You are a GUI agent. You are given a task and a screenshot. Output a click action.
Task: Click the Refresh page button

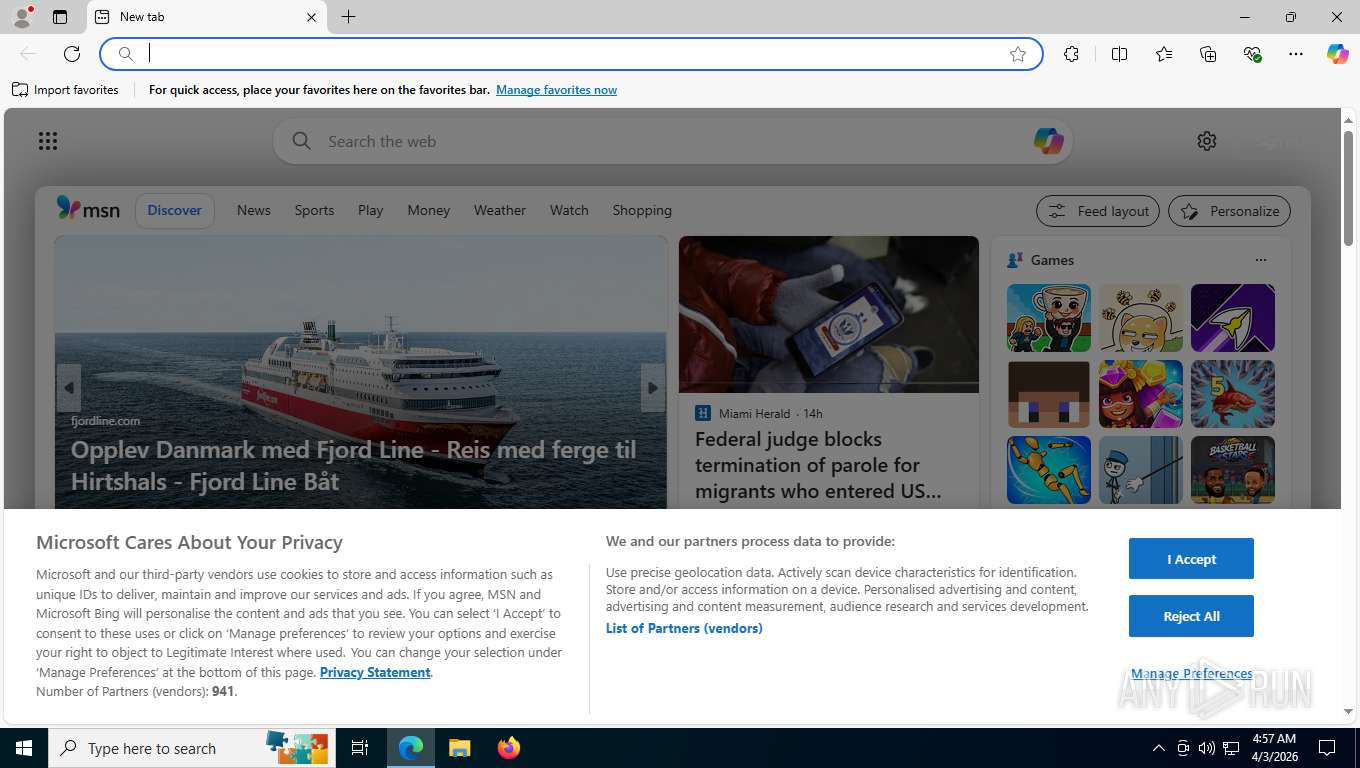[72, 54]
